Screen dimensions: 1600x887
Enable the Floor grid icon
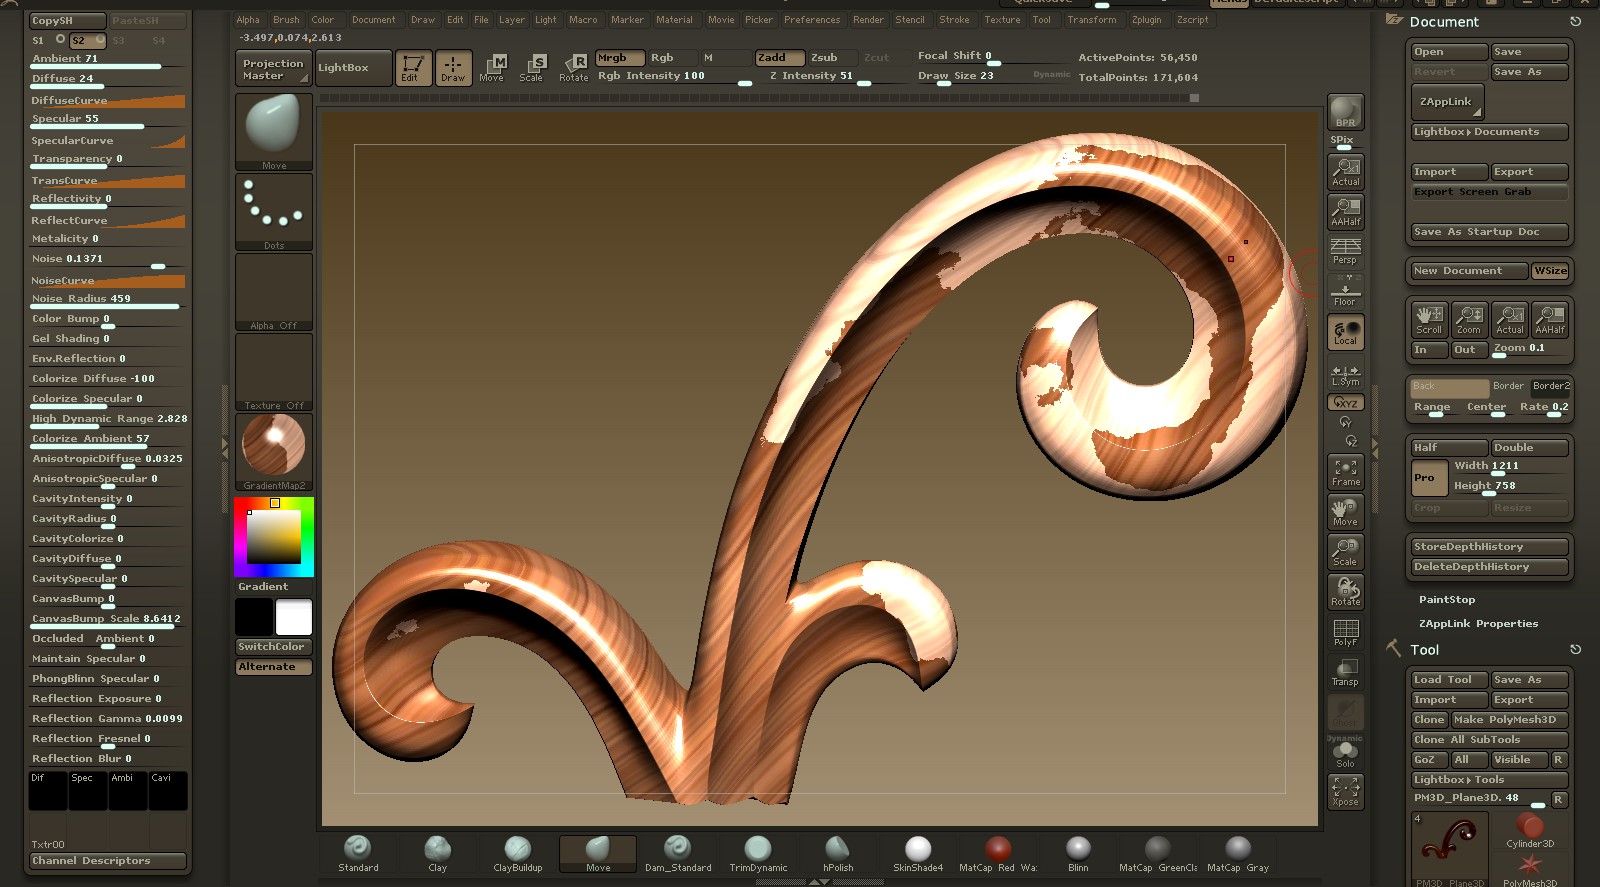(1345, 292)
